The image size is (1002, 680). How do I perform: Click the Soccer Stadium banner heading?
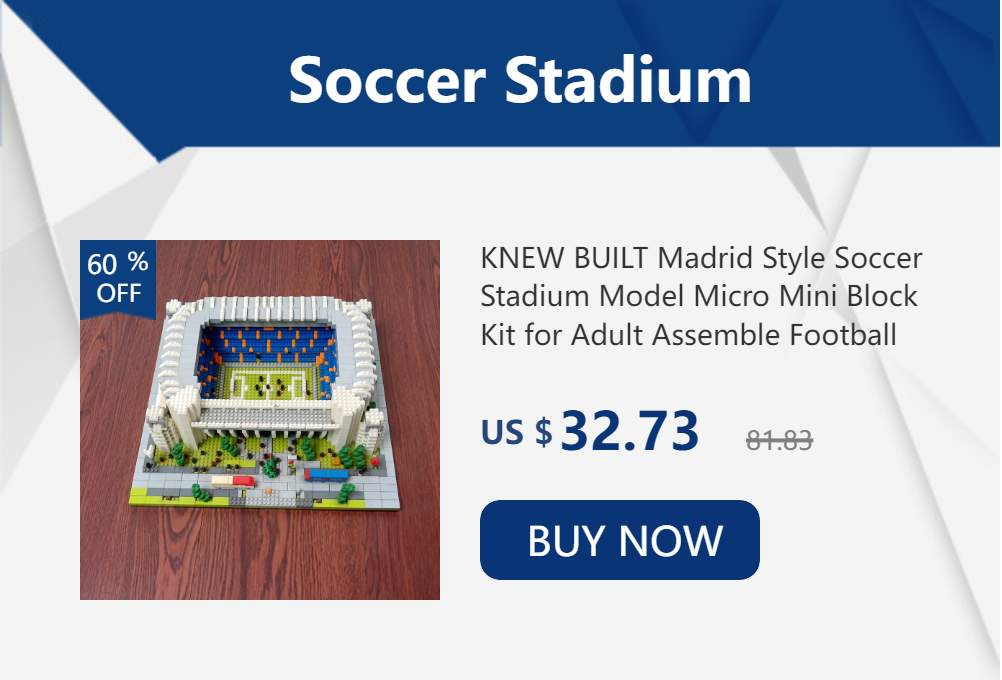click(520, 80)
